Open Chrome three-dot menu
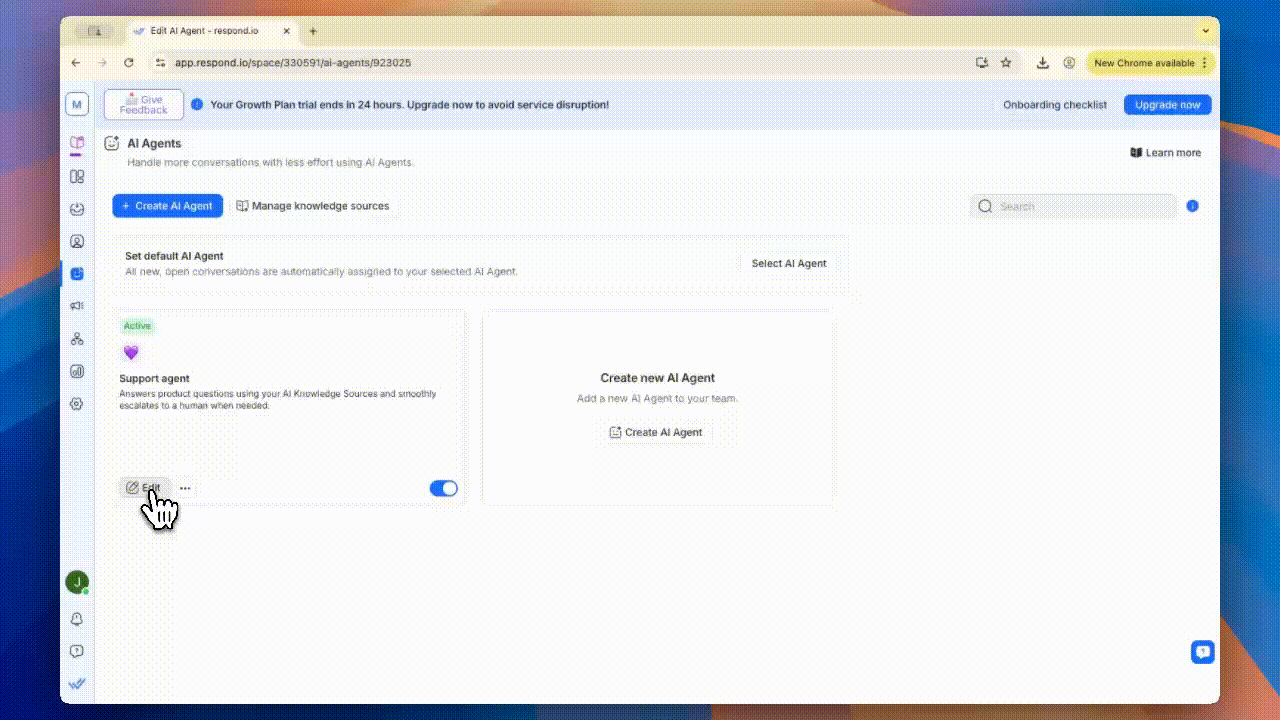This screenshot has width=1280, height=720. [x=1204, y=62]
